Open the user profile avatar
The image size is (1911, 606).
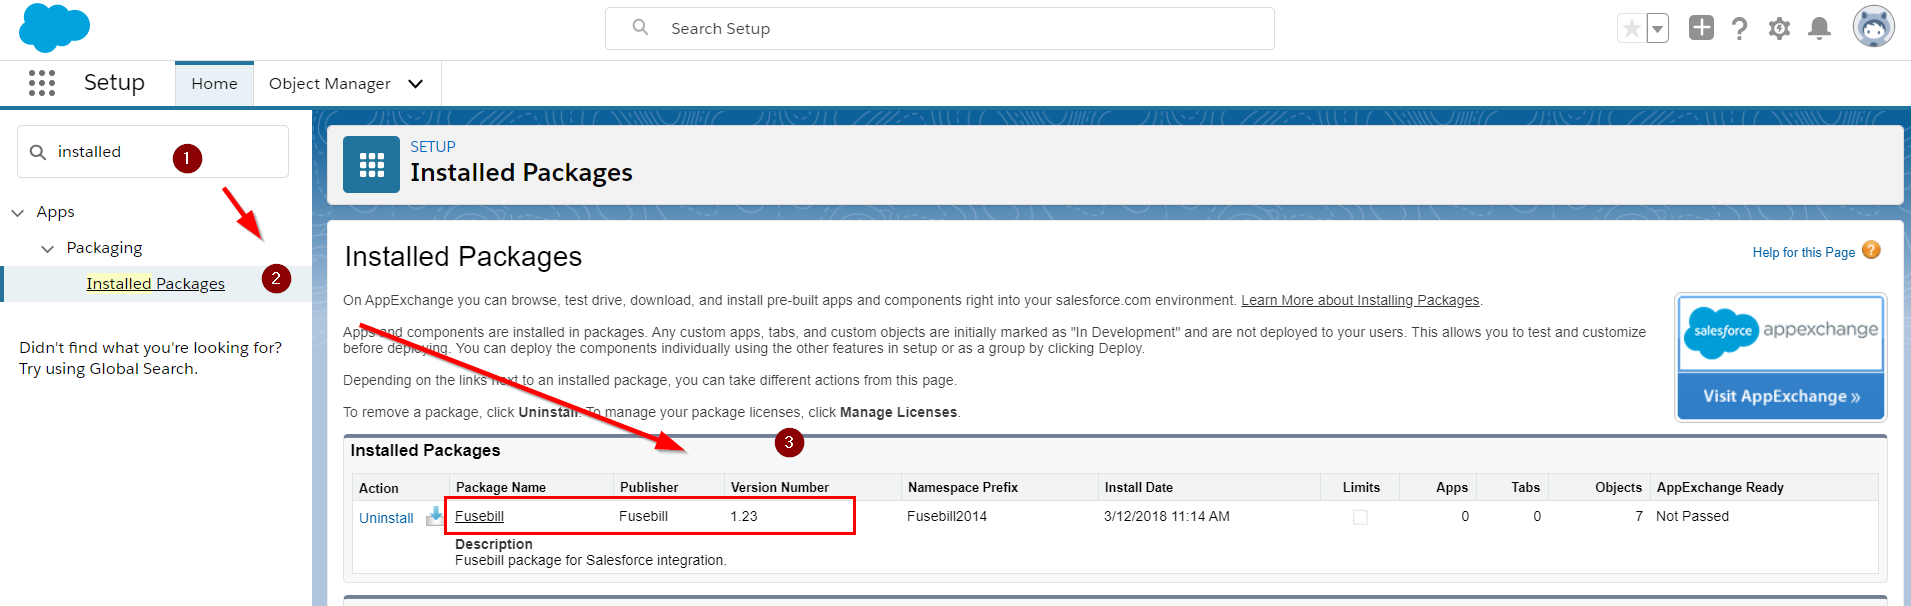[1873, 27]
